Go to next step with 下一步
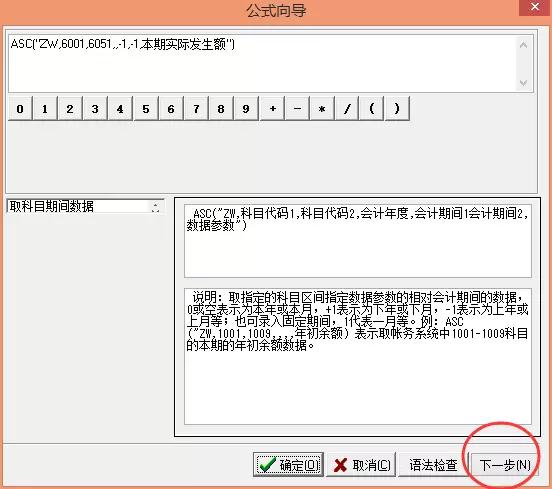 [504, 465]
